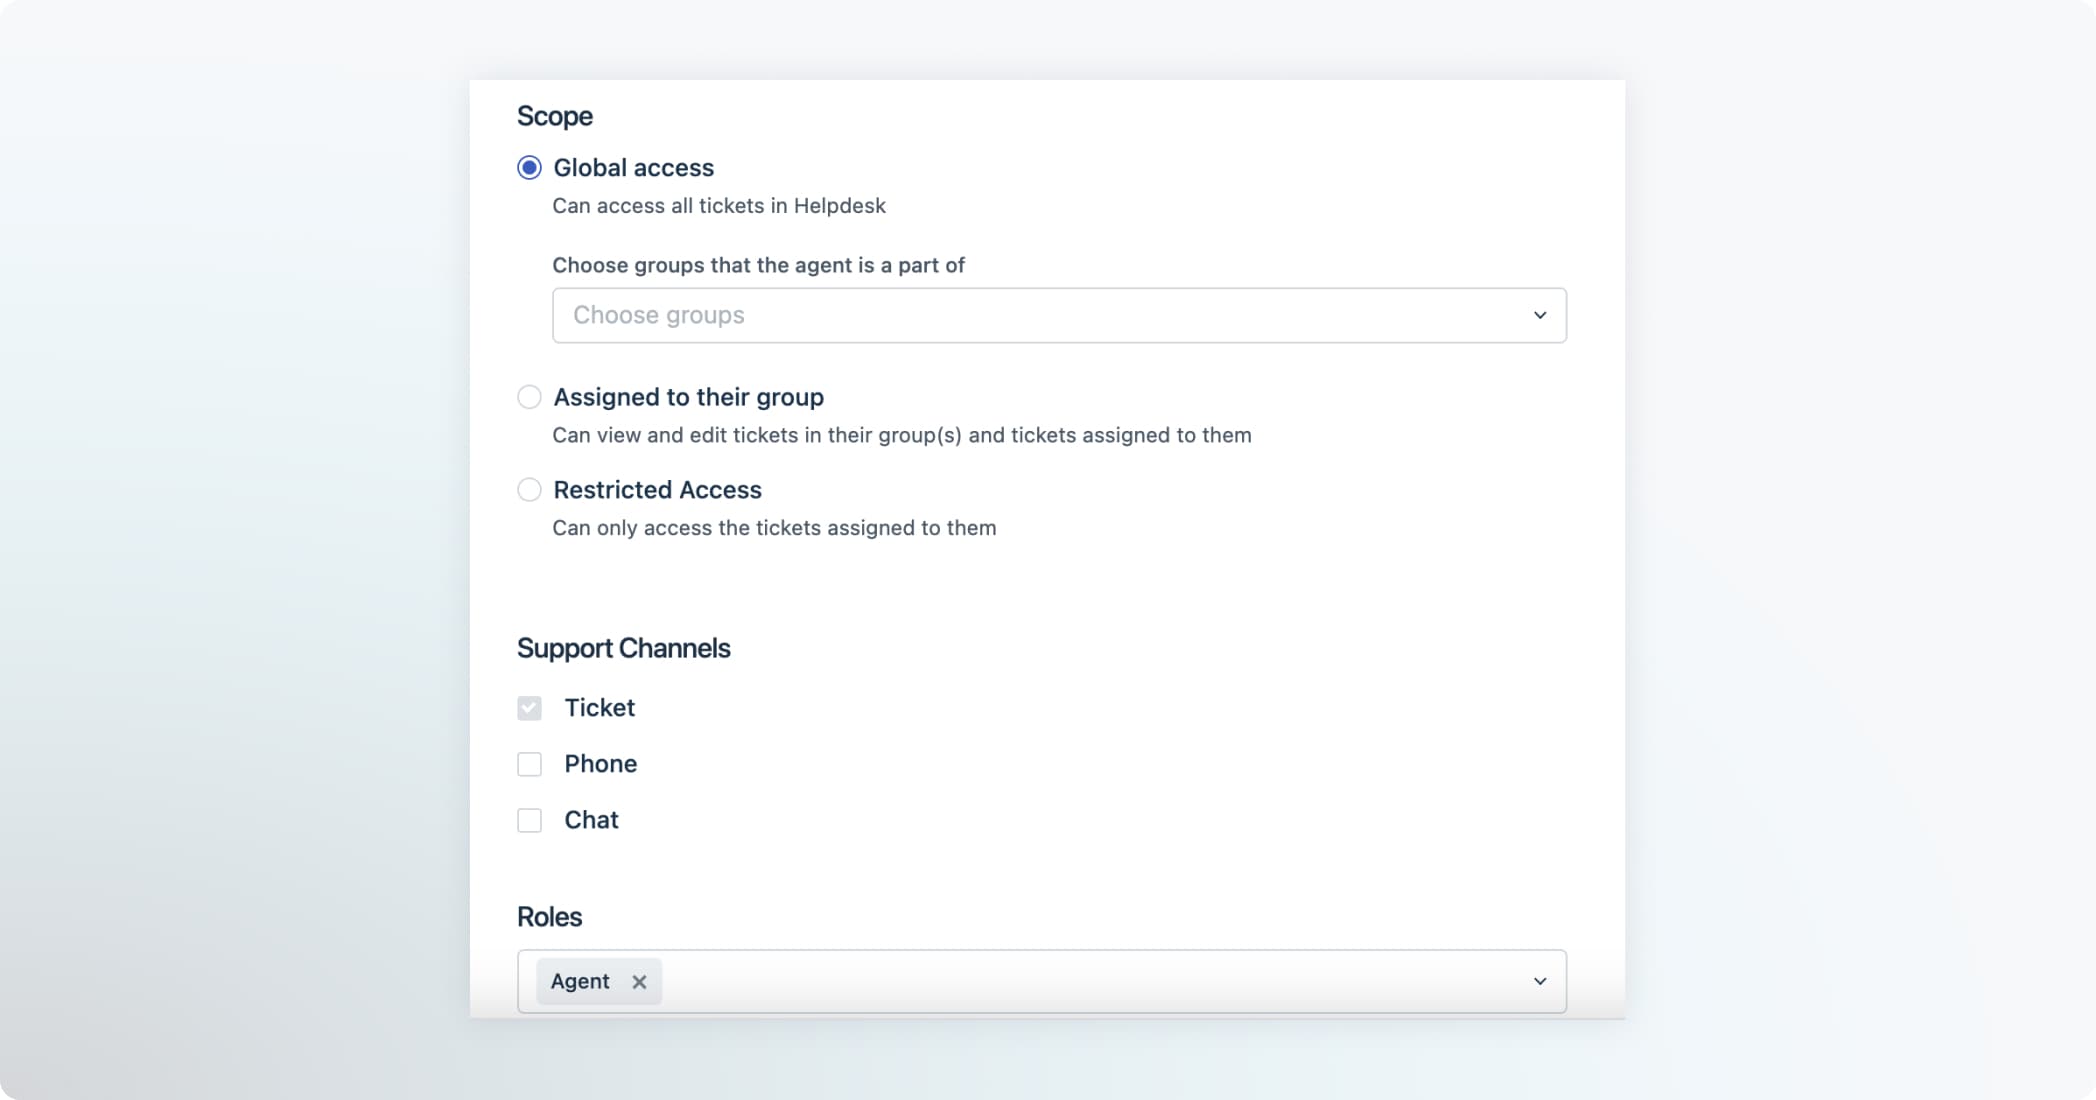Click the Ticket channel label
This screenshot has height=1100, width=2096.
click(x=600, y=708)
